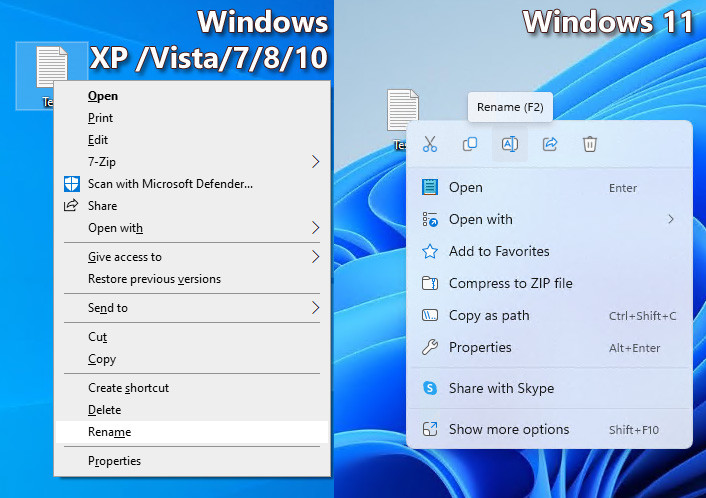Choose Show more options
Screen dimensions: 706x498
coord(549,429)
